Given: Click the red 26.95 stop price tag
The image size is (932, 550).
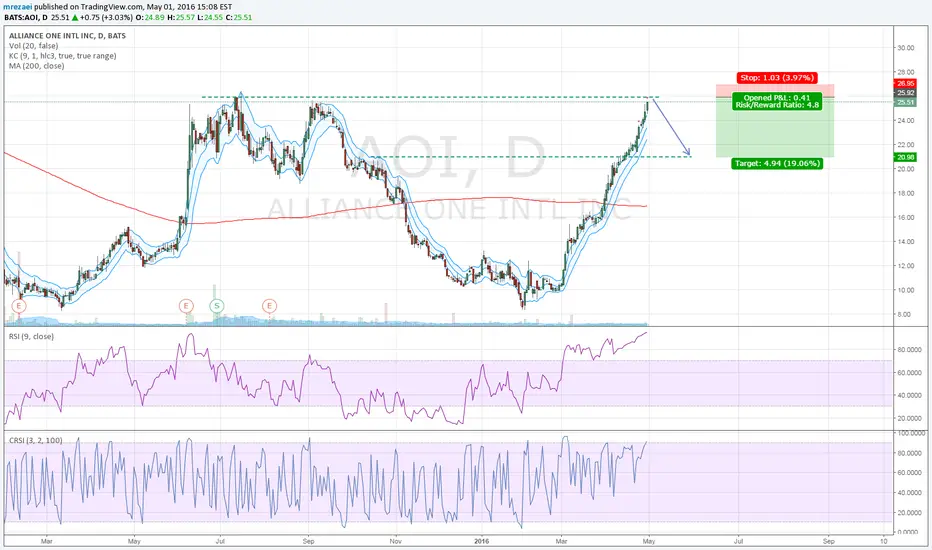Looking at the screenshot, I should pyautogui.click(x=905, y=84).
